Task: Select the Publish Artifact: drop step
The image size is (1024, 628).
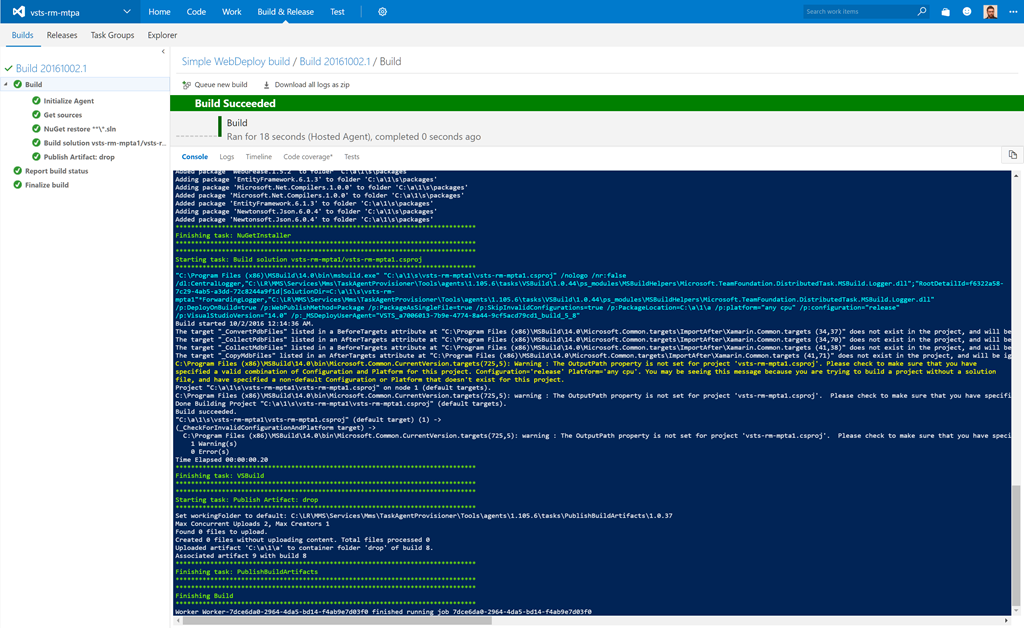Action: [78, 157]
